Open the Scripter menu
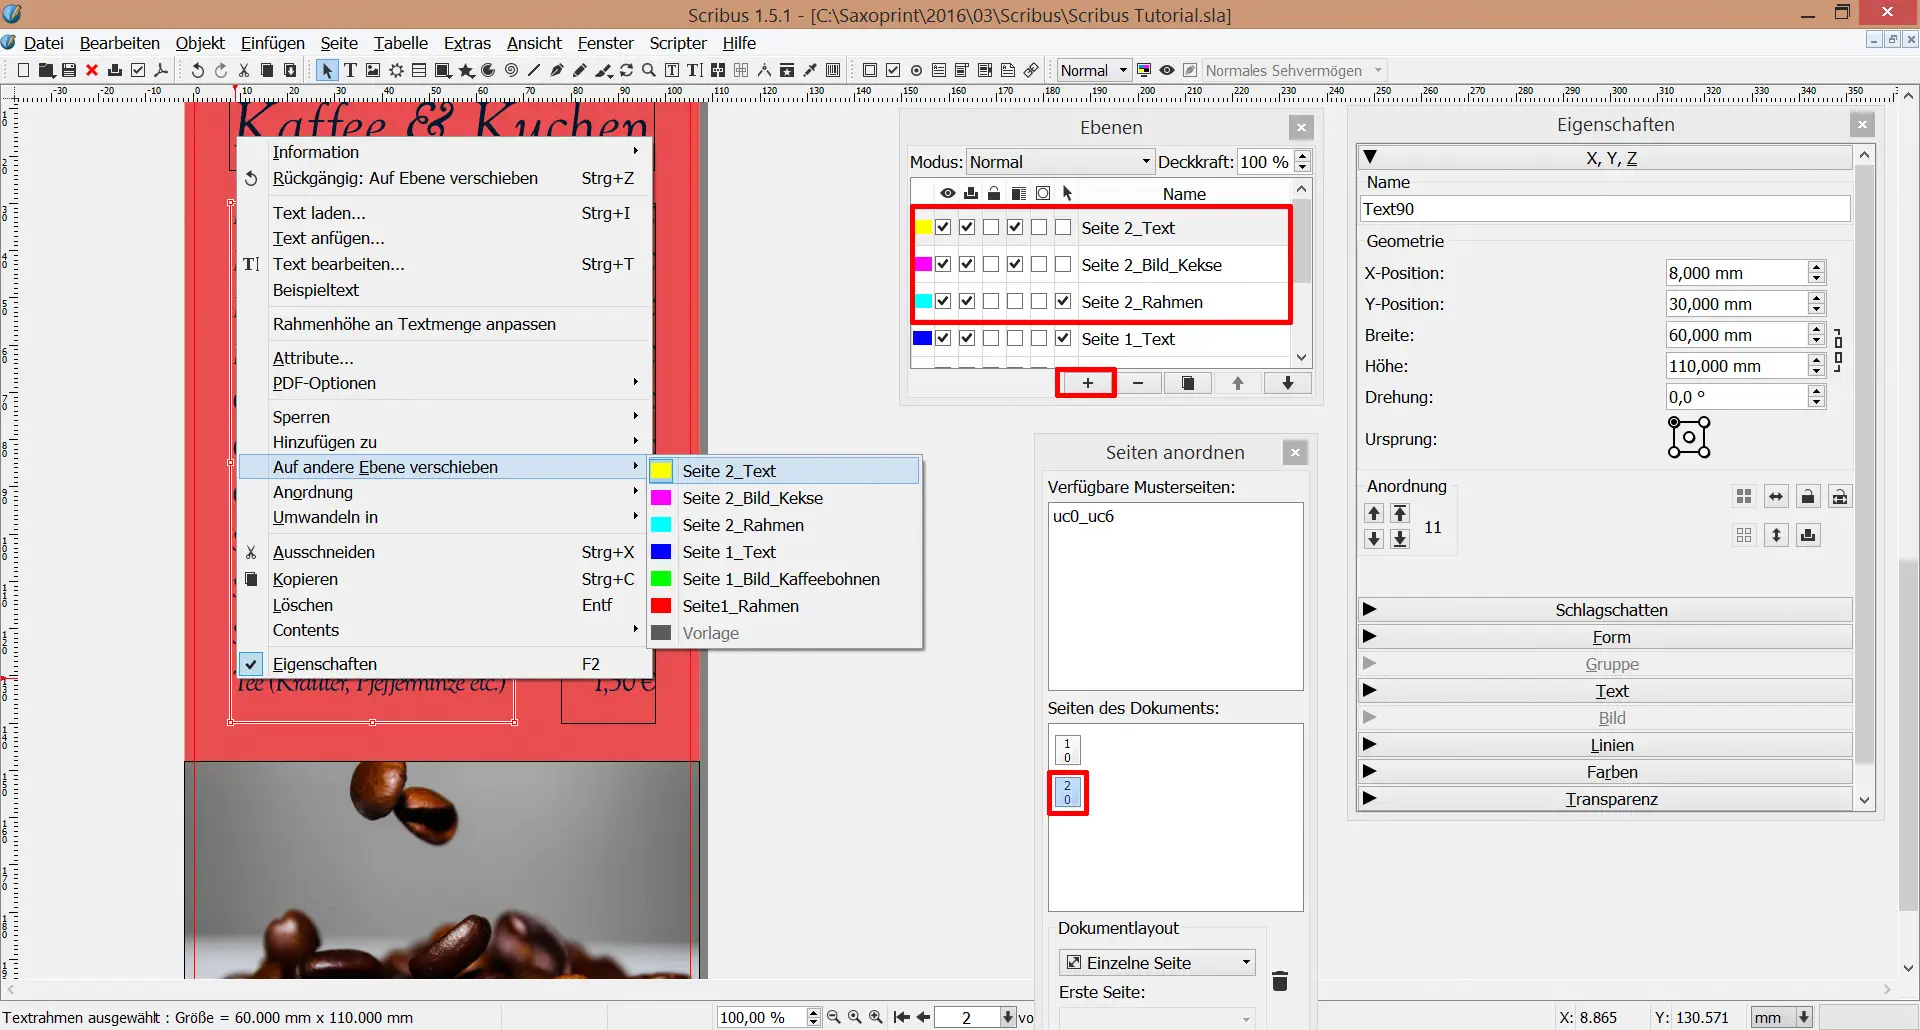This screenshot has width=1920, height=1030. click(677, 43)
